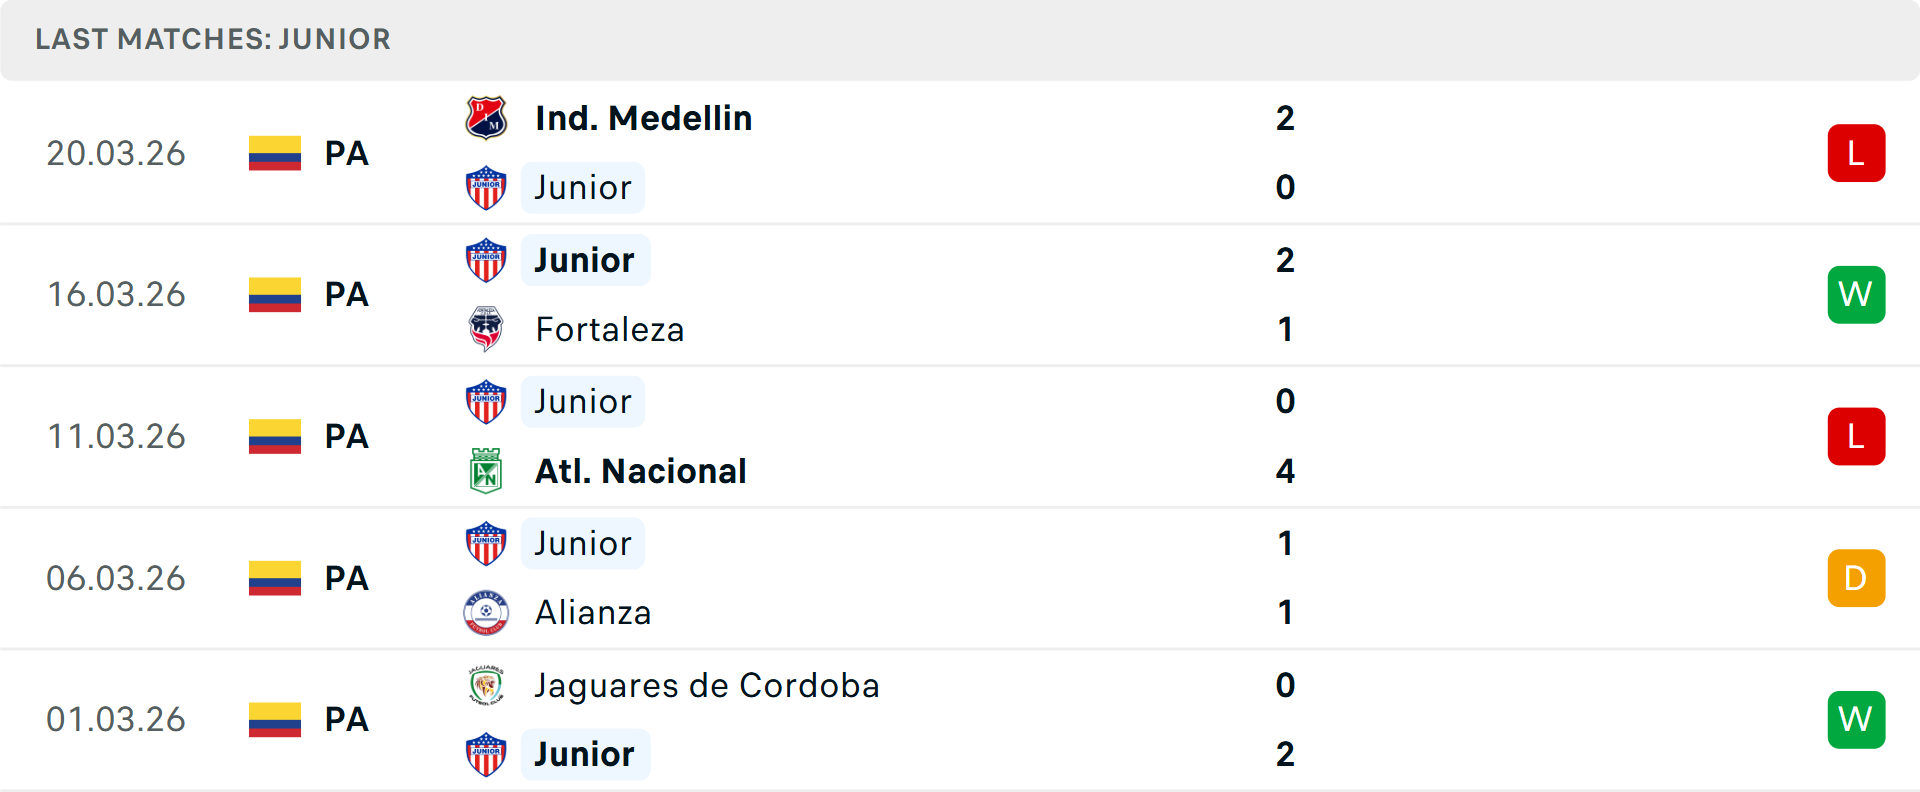Open the Jaguares de Cordoba team link
1920x792 pixels.
[706, 685]
